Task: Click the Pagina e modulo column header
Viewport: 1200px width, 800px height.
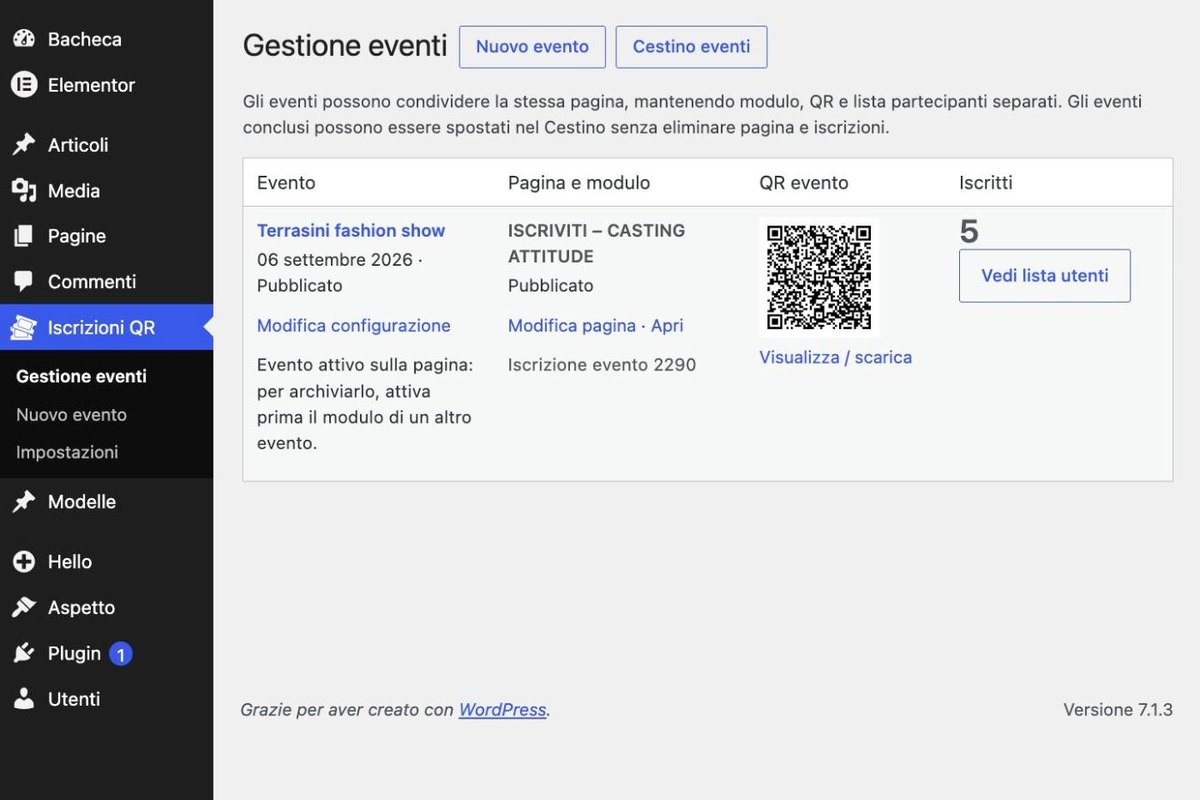Action: pos(579,182)
